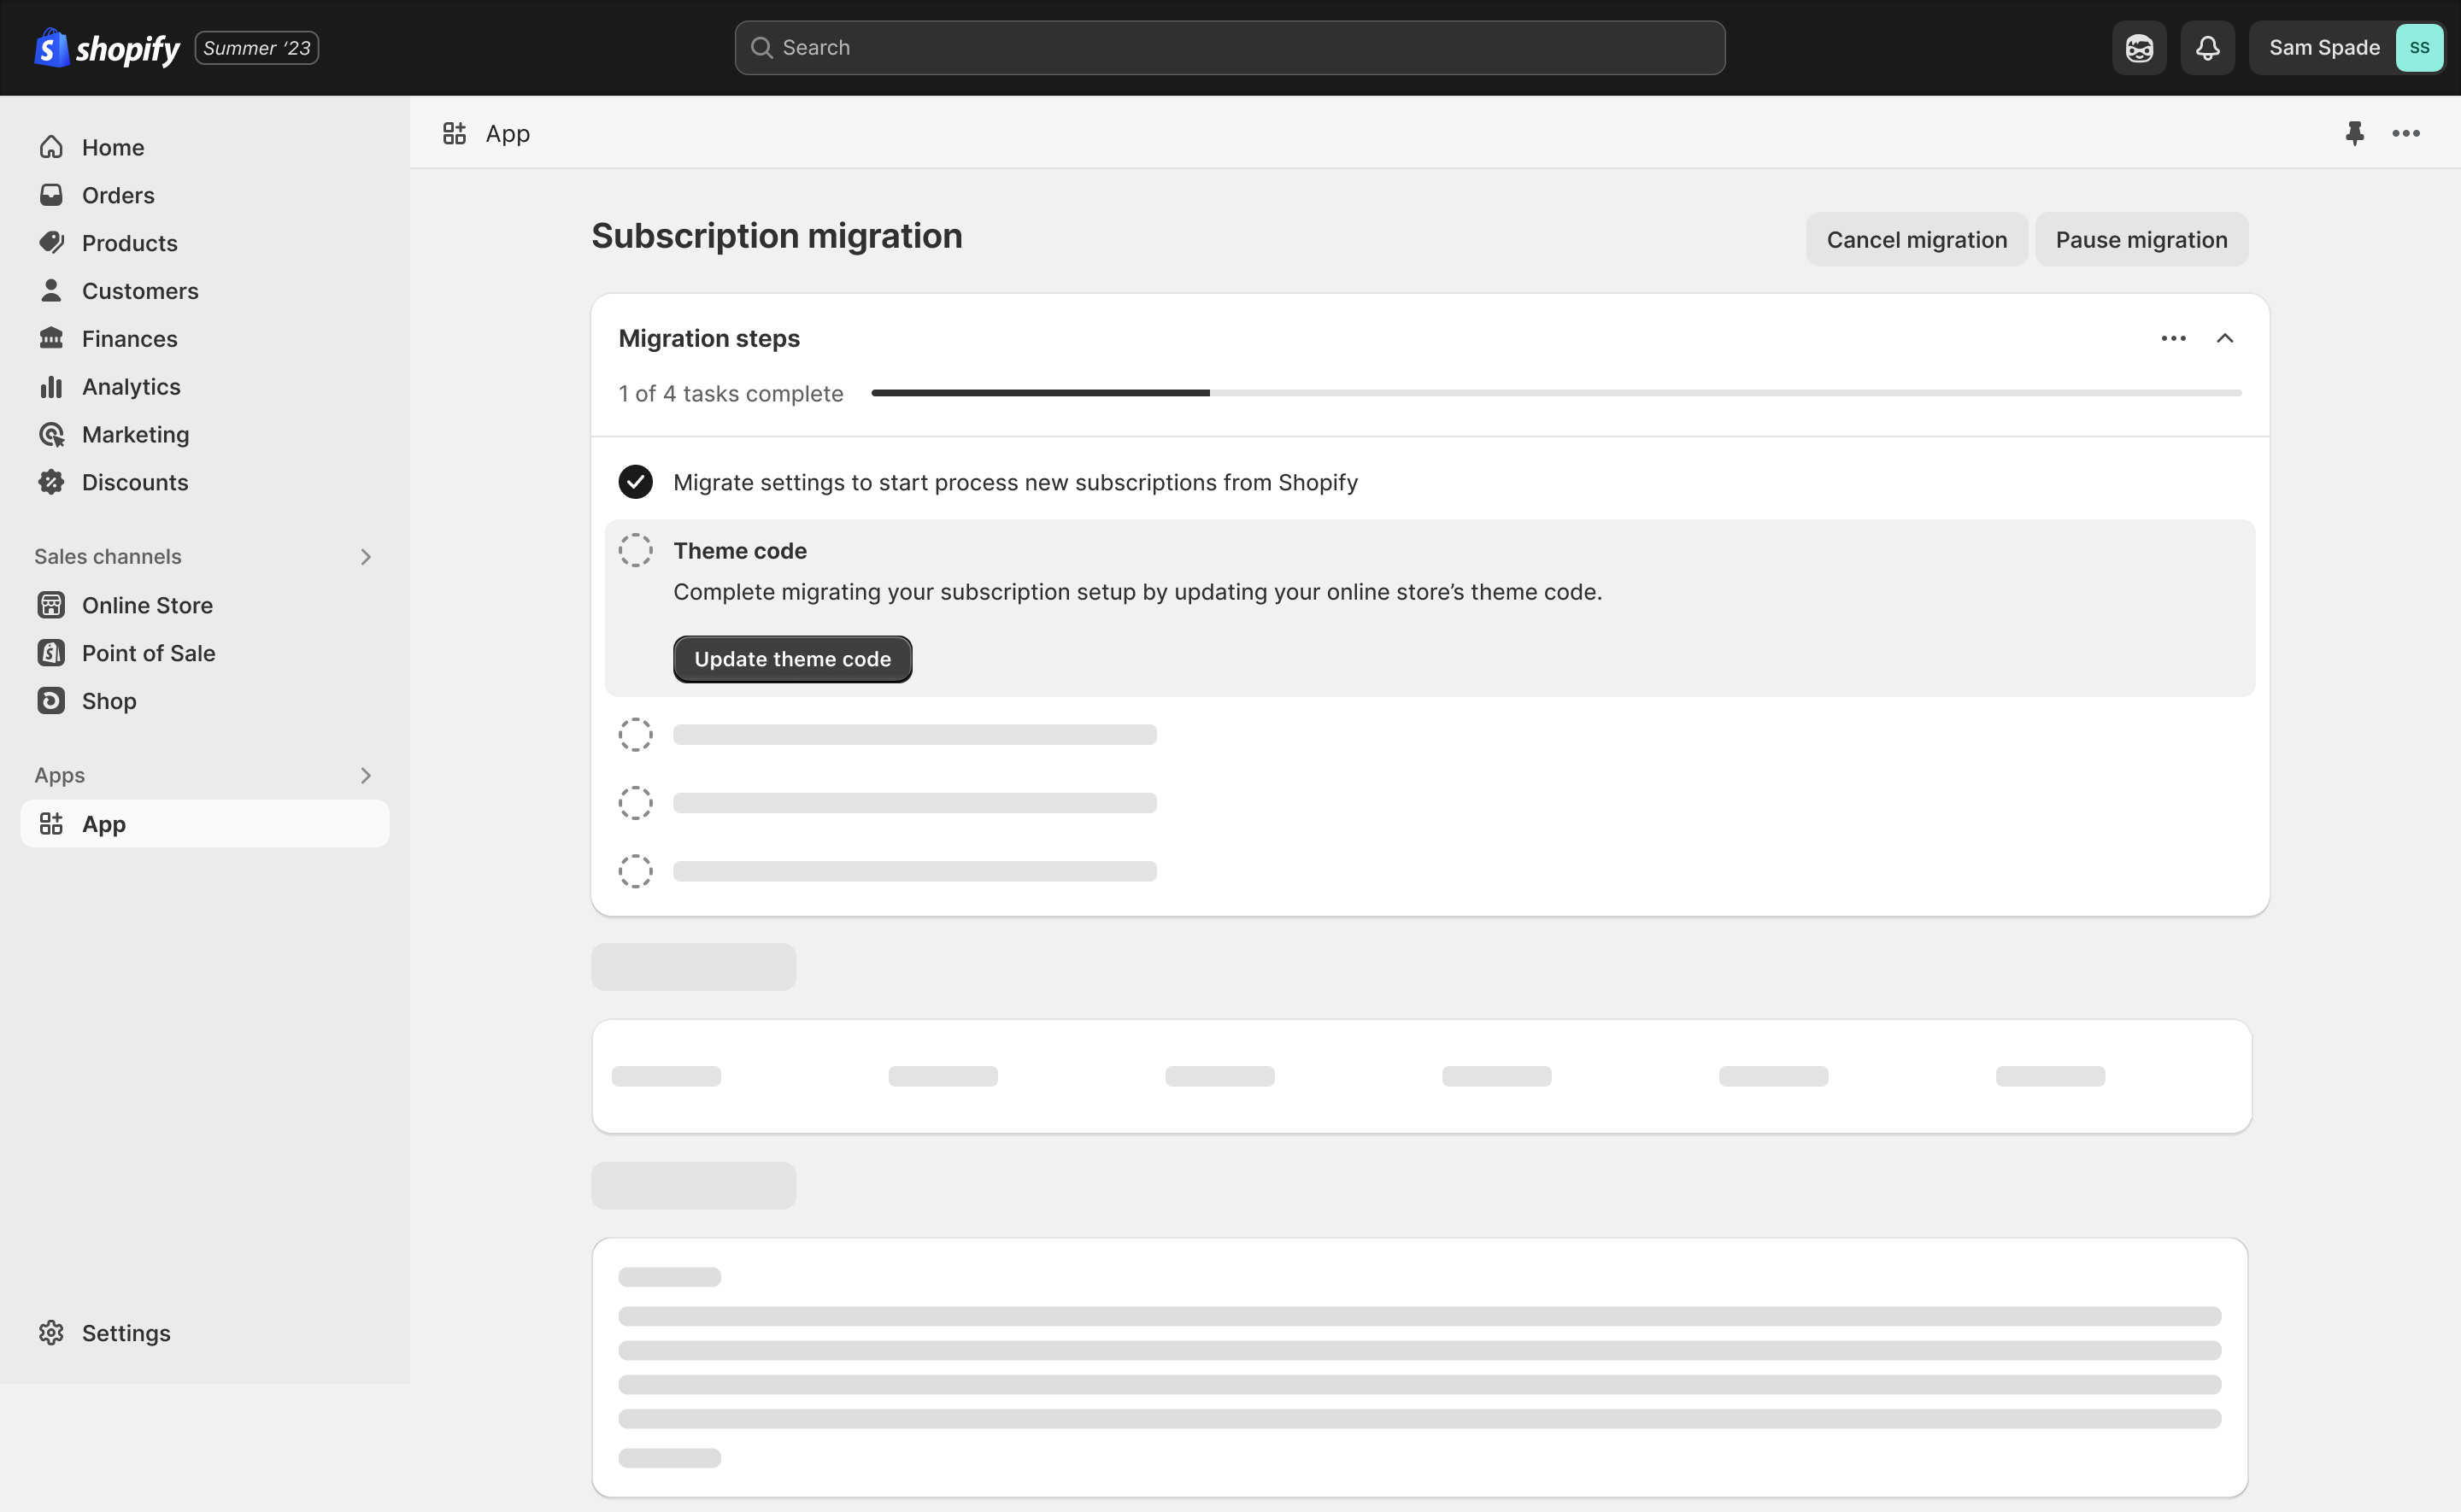This screenshot has height=1512, width=2461.
Task: Click the Theme code step title
Action: pos(740,551)
